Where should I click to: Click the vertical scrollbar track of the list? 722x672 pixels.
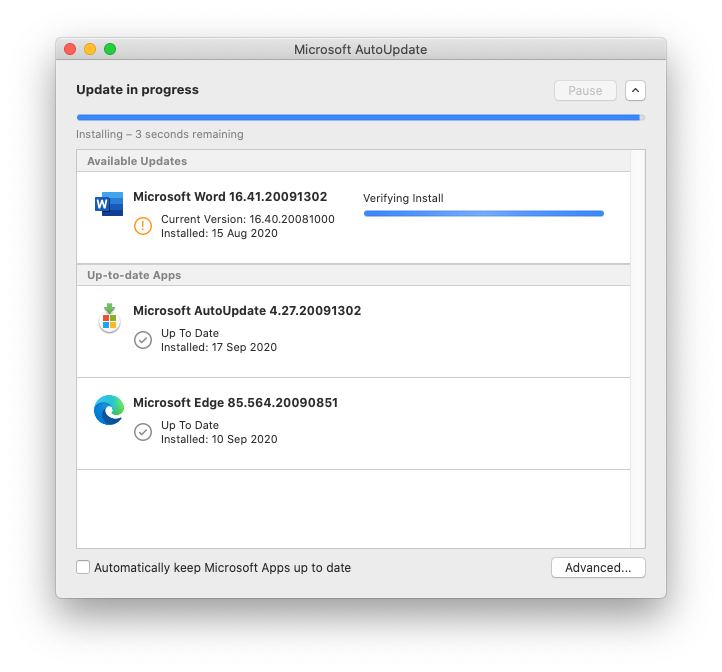[x=638, y=349]
